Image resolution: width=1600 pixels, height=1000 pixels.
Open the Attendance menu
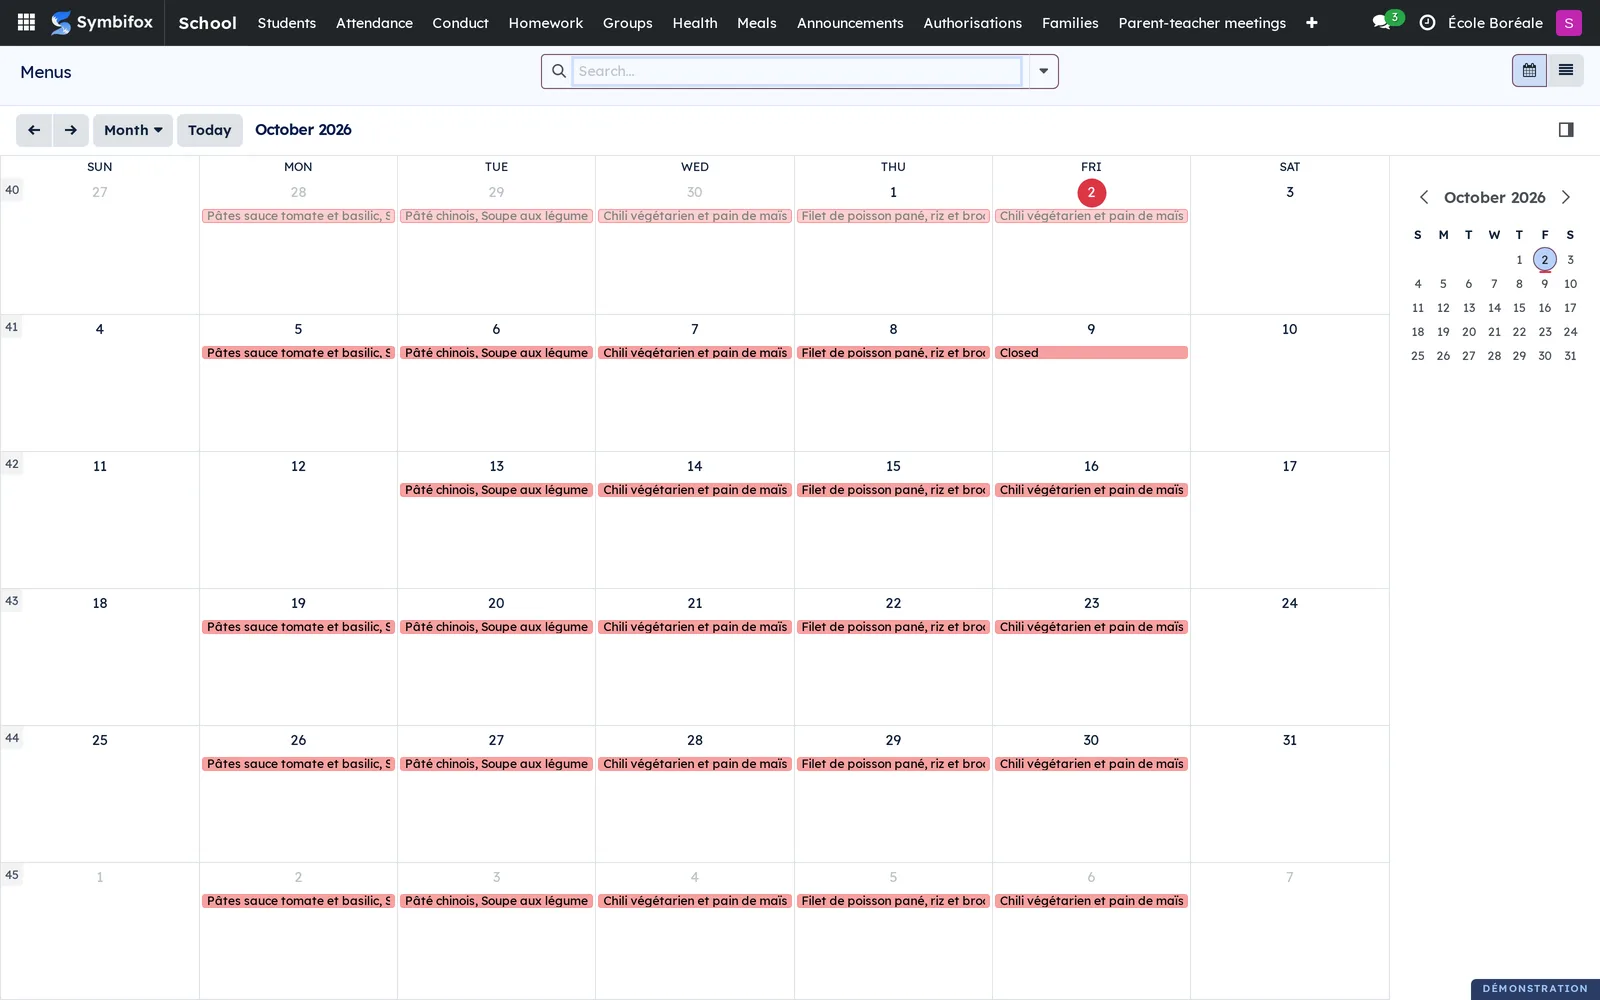(x=374, y=22)
